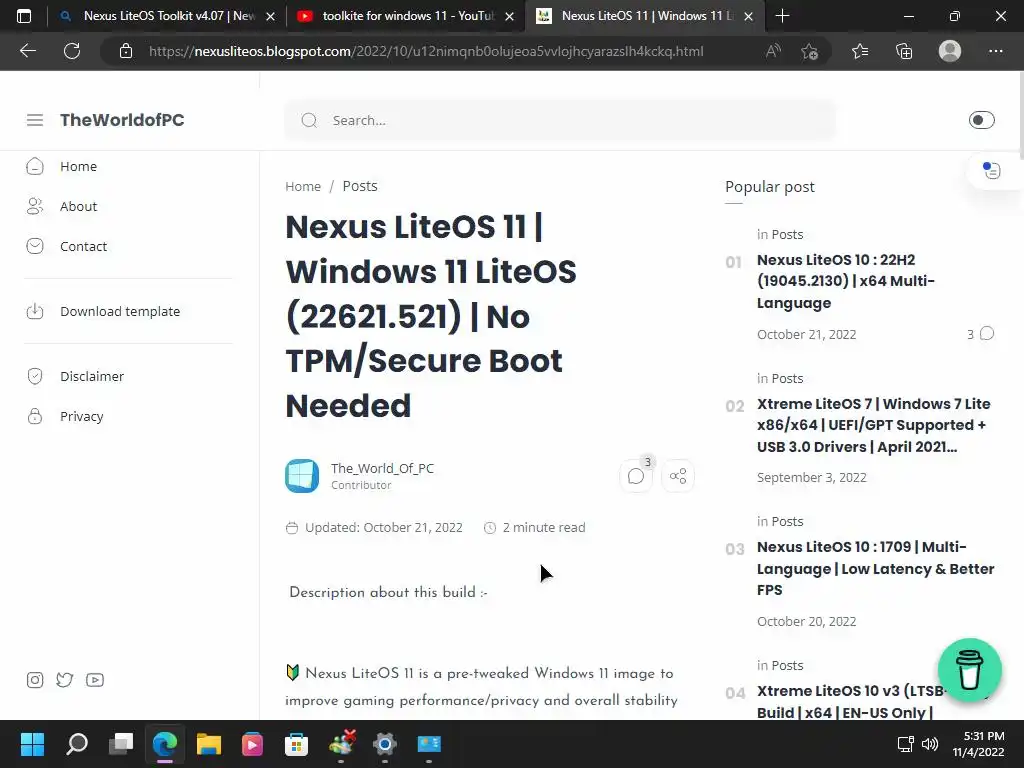Click The_World_Of_PC author avatar
The image size is (1024, 768).
point(302,476)
